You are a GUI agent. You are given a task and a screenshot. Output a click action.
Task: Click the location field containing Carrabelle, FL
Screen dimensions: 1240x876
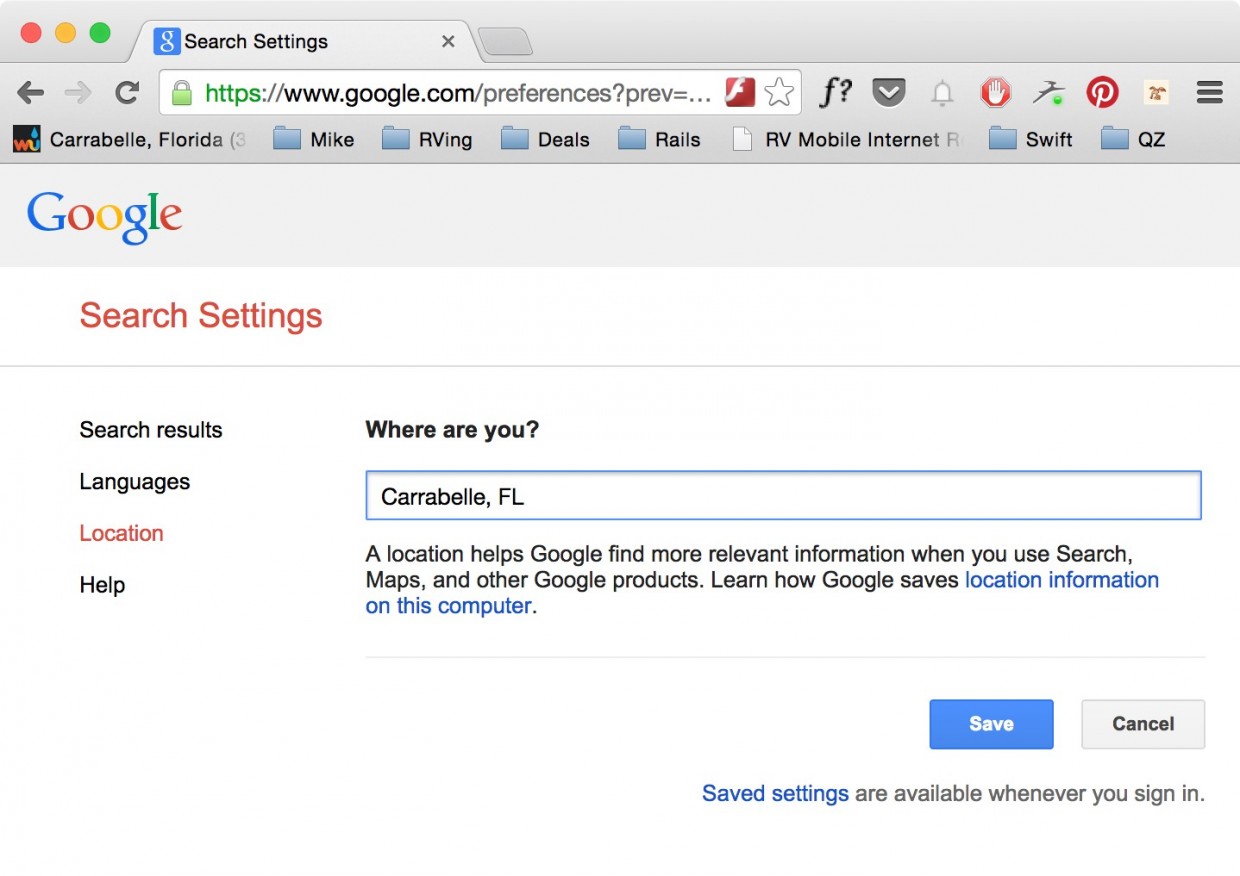click(783, 496)
